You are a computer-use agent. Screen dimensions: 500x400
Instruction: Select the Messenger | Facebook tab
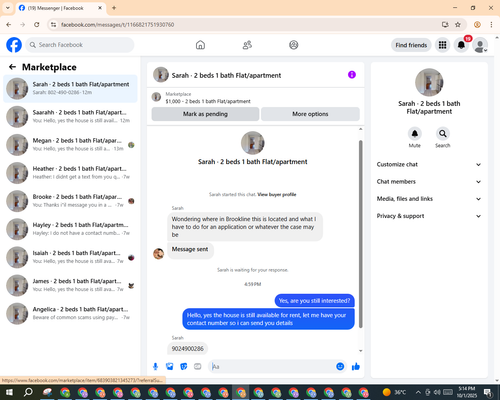pyautogui.click(x=61, y=8)
